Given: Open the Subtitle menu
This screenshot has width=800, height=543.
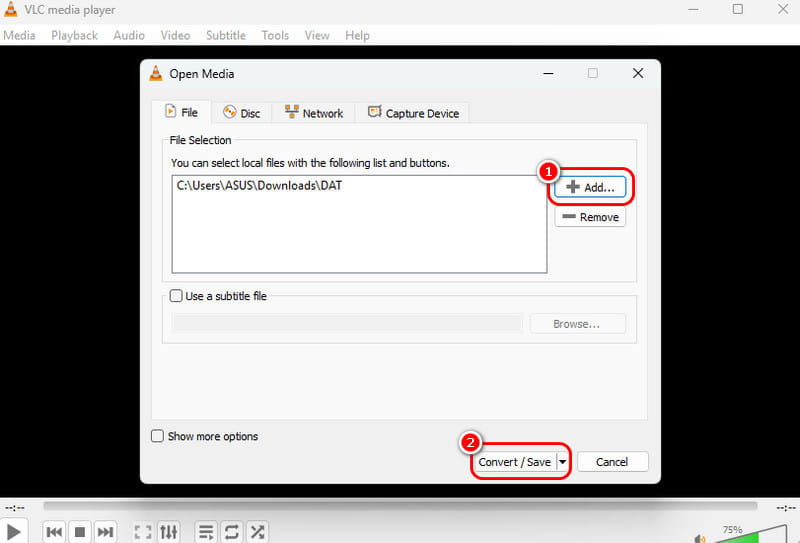Looking at the screenshot, I should click(226, 35).
